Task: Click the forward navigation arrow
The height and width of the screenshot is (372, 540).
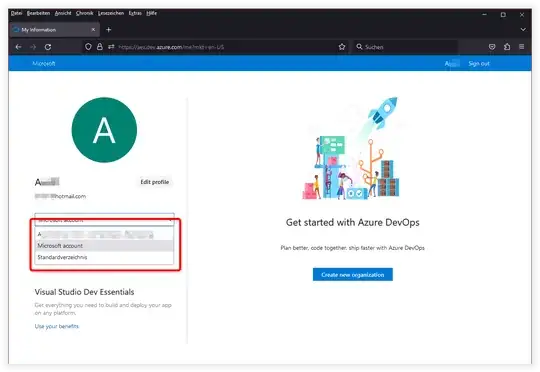Action: pyautogui.click(x=33, y=47)
